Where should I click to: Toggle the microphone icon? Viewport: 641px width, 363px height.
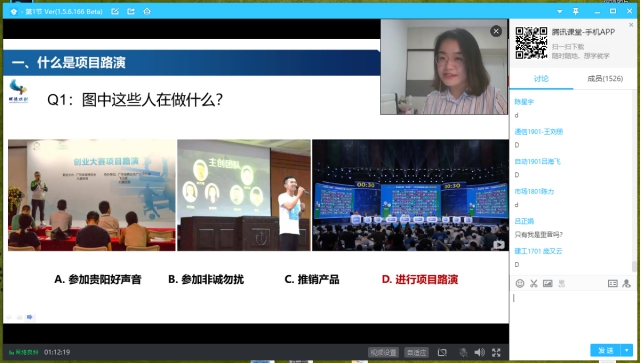point(463,352)
